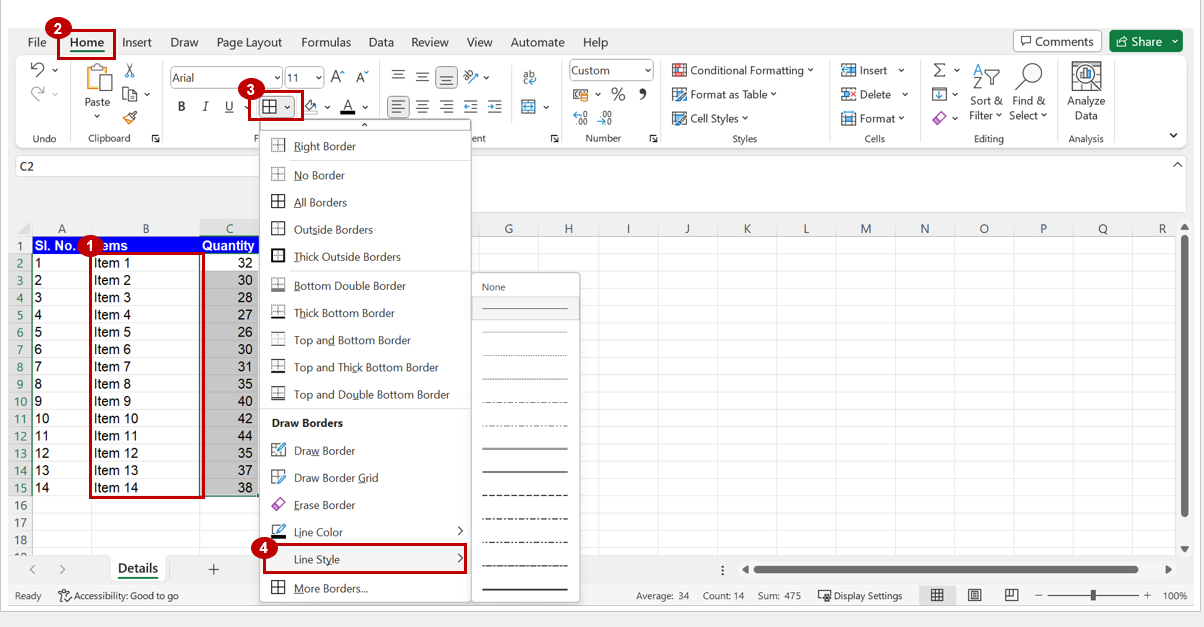The image size is (1204, 627).
Task: Open the Analyze Data pane
Action: 1085,91
